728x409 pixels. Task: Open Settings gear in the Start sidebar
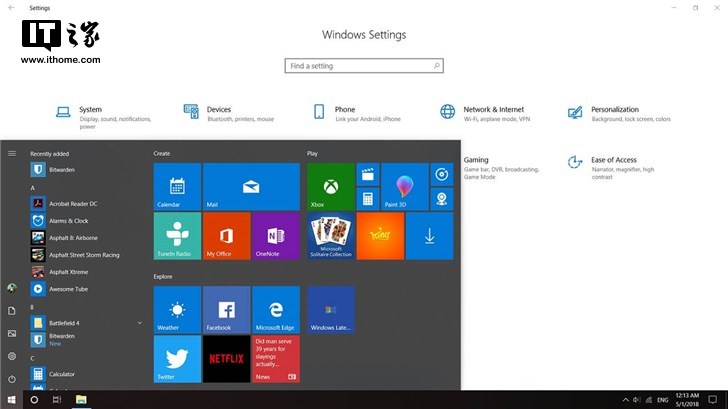pos(12,356)
